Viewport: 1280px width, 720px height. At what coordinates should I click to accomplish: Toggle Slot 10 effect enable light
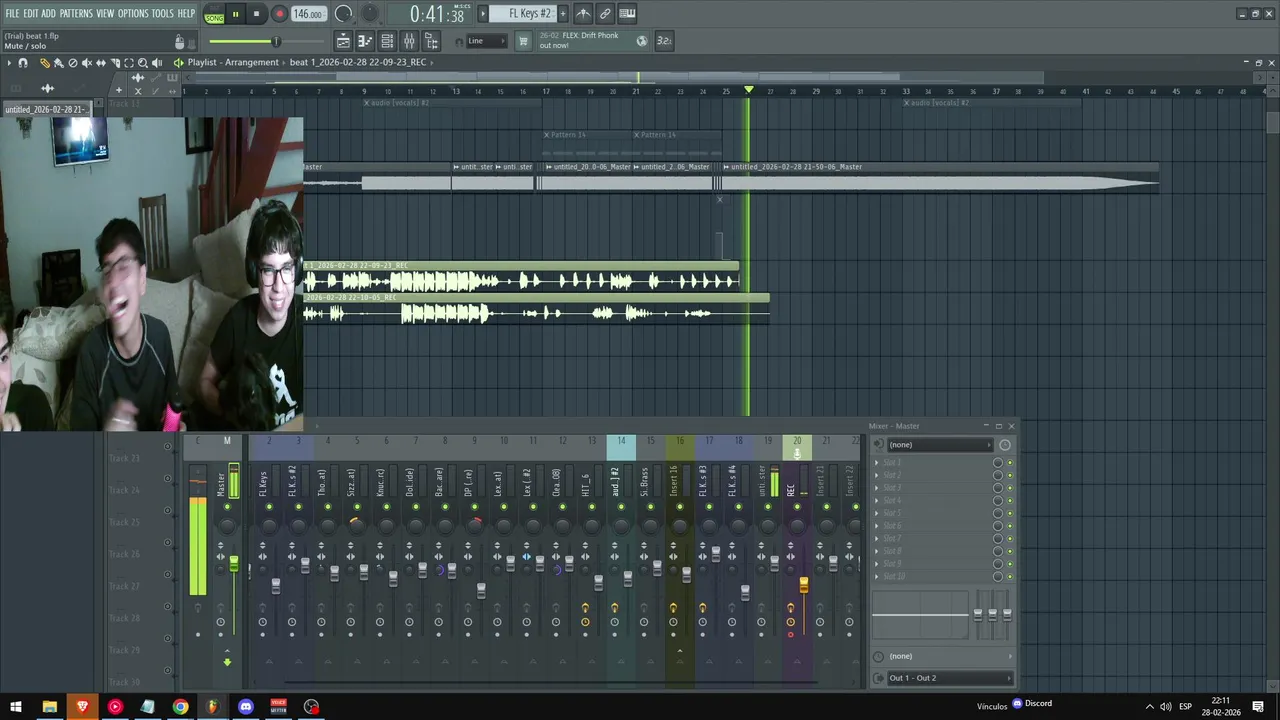pyautogui.click(x=1010, y=577)
